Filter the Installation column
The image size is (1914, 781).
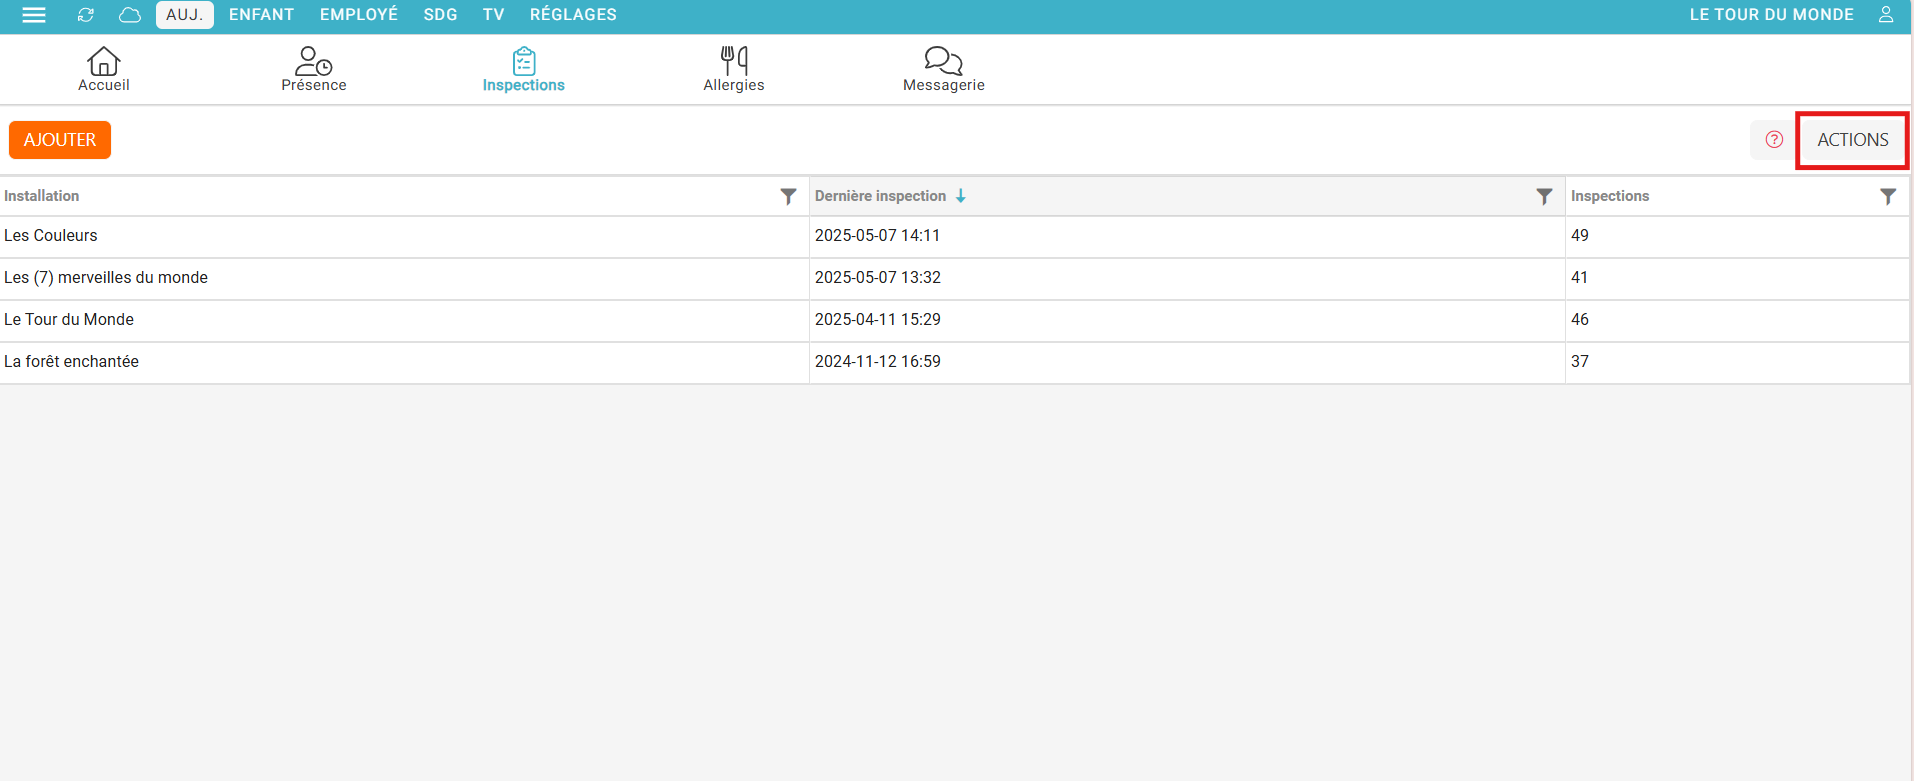click(788, 196)
